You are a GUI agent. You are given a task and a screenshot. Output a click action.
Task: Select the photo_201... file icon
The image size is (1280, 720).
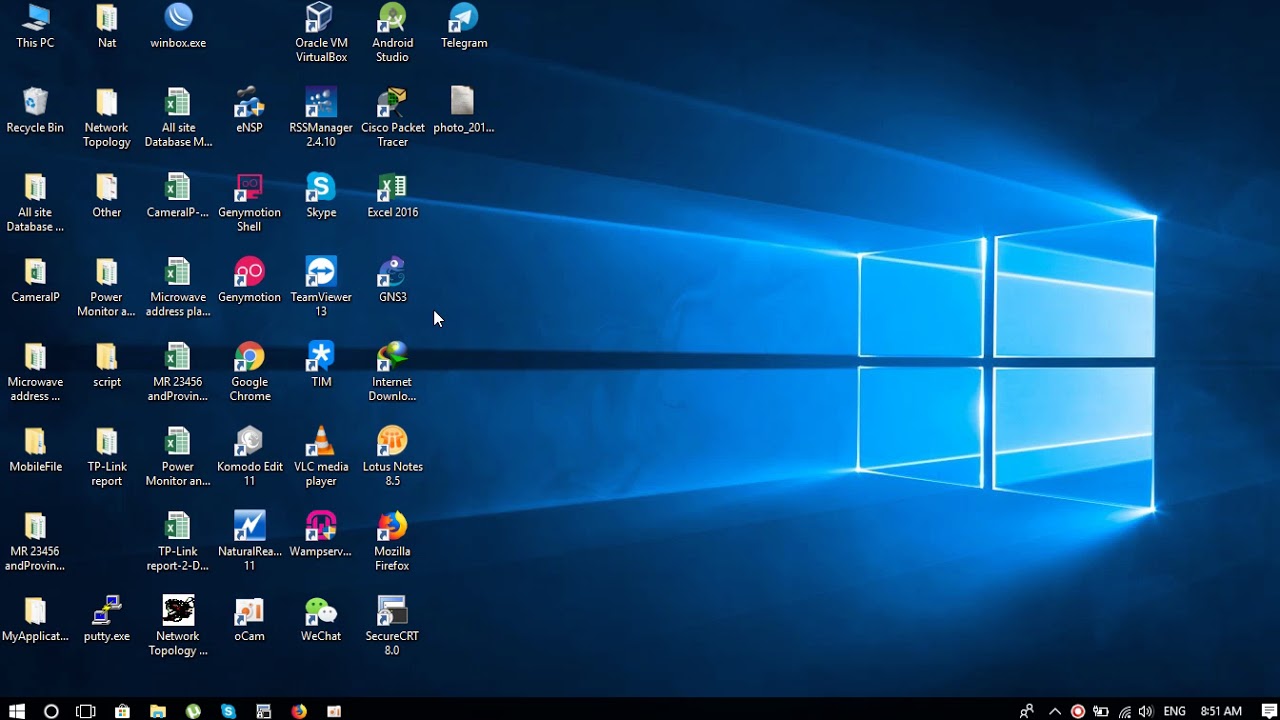pyautogui.click(x=464, y=111)
